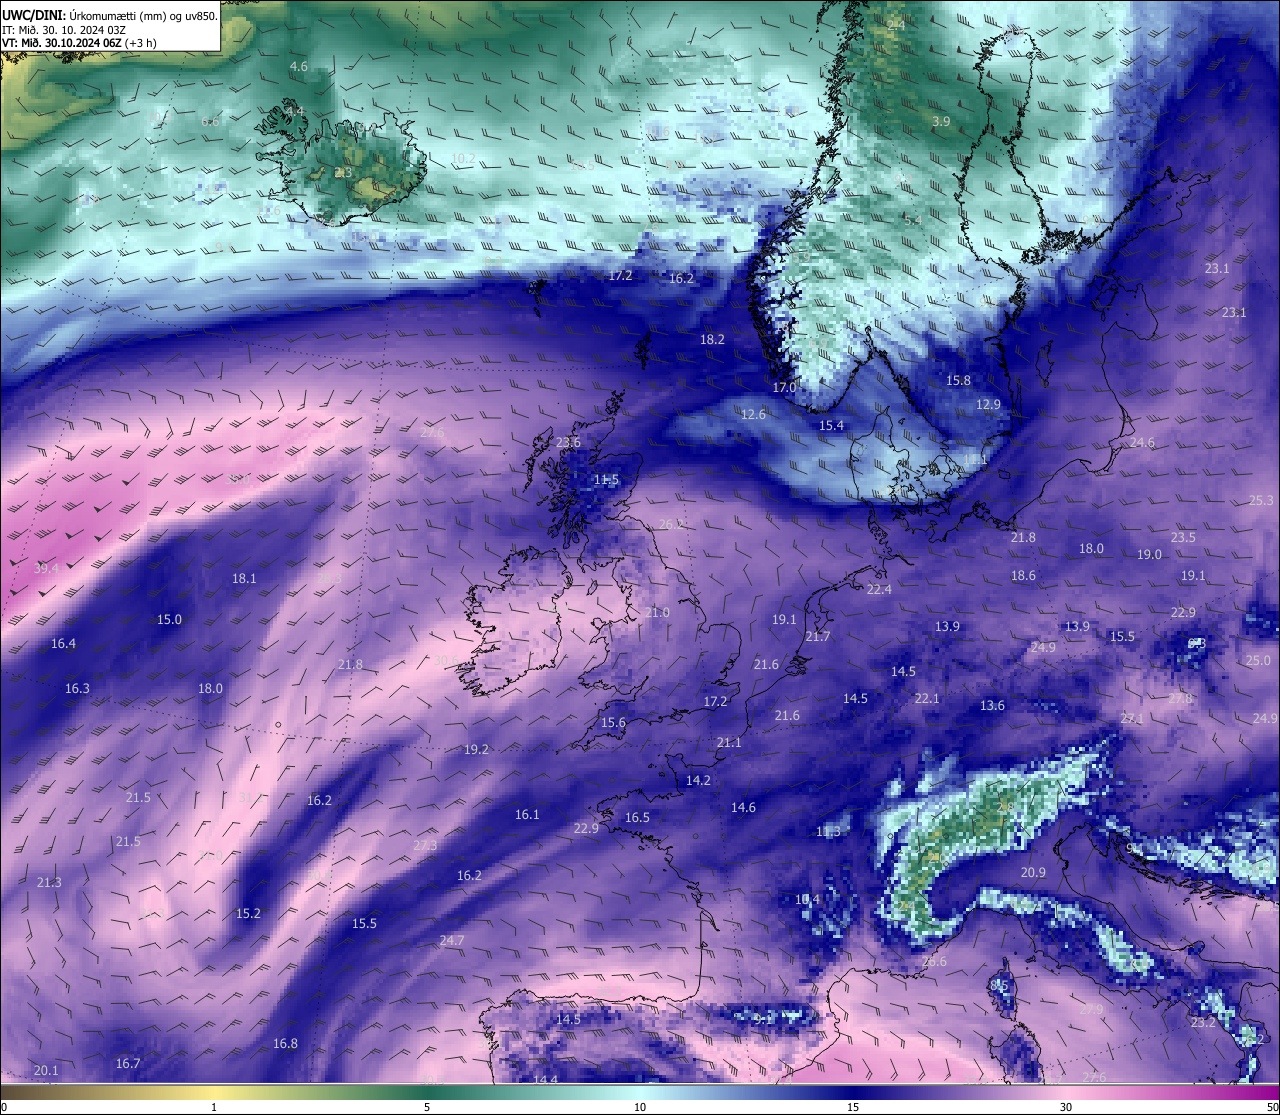Screen dimensions: 1280x1115
Task: Select the 4.6 value near Iceland
Action: click(298, 66)
